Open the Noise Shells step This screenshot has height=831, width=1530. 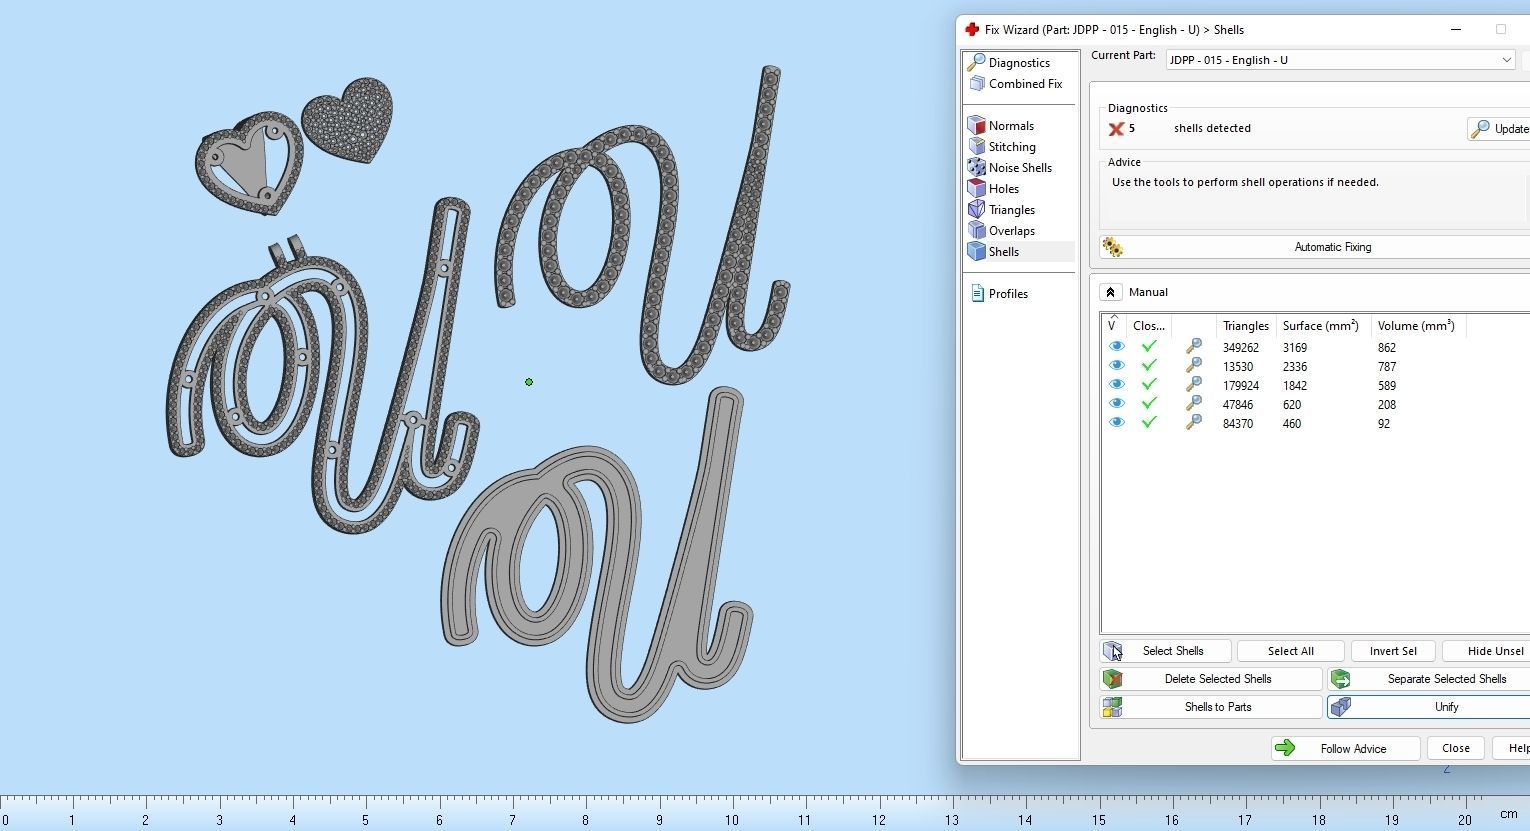1020,168
